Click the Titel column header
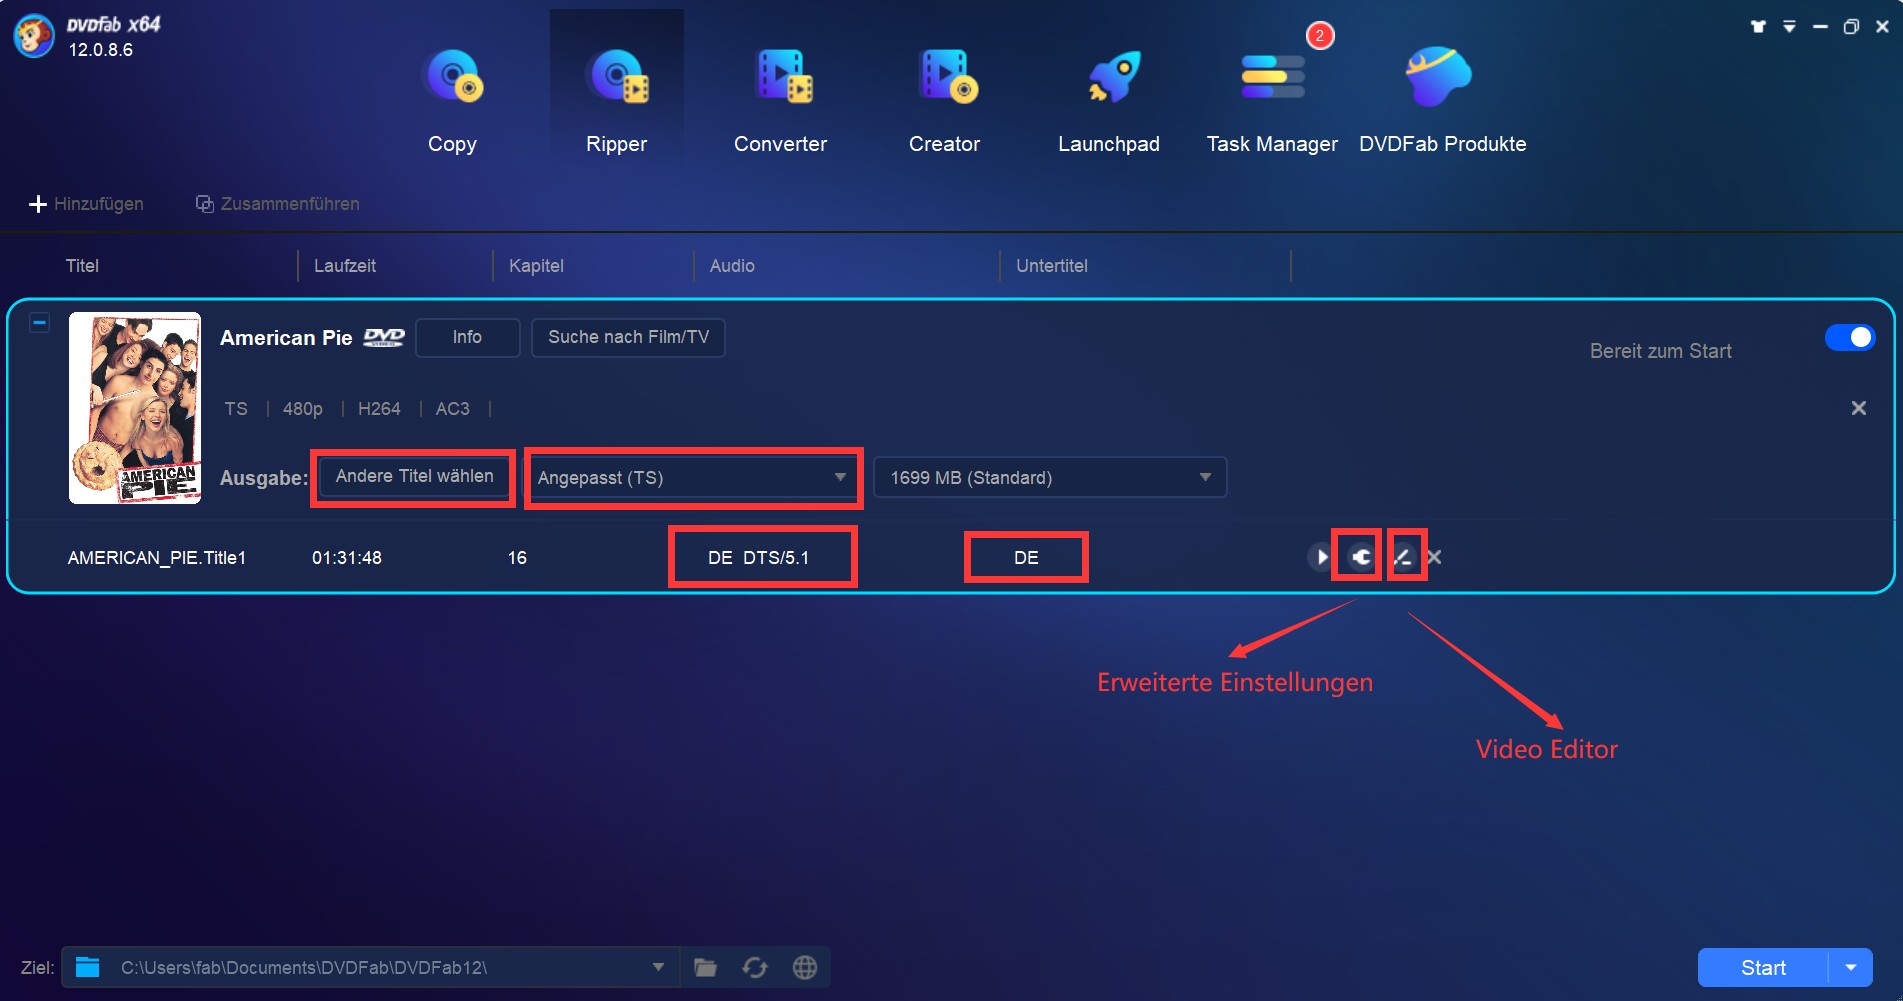 82,266
